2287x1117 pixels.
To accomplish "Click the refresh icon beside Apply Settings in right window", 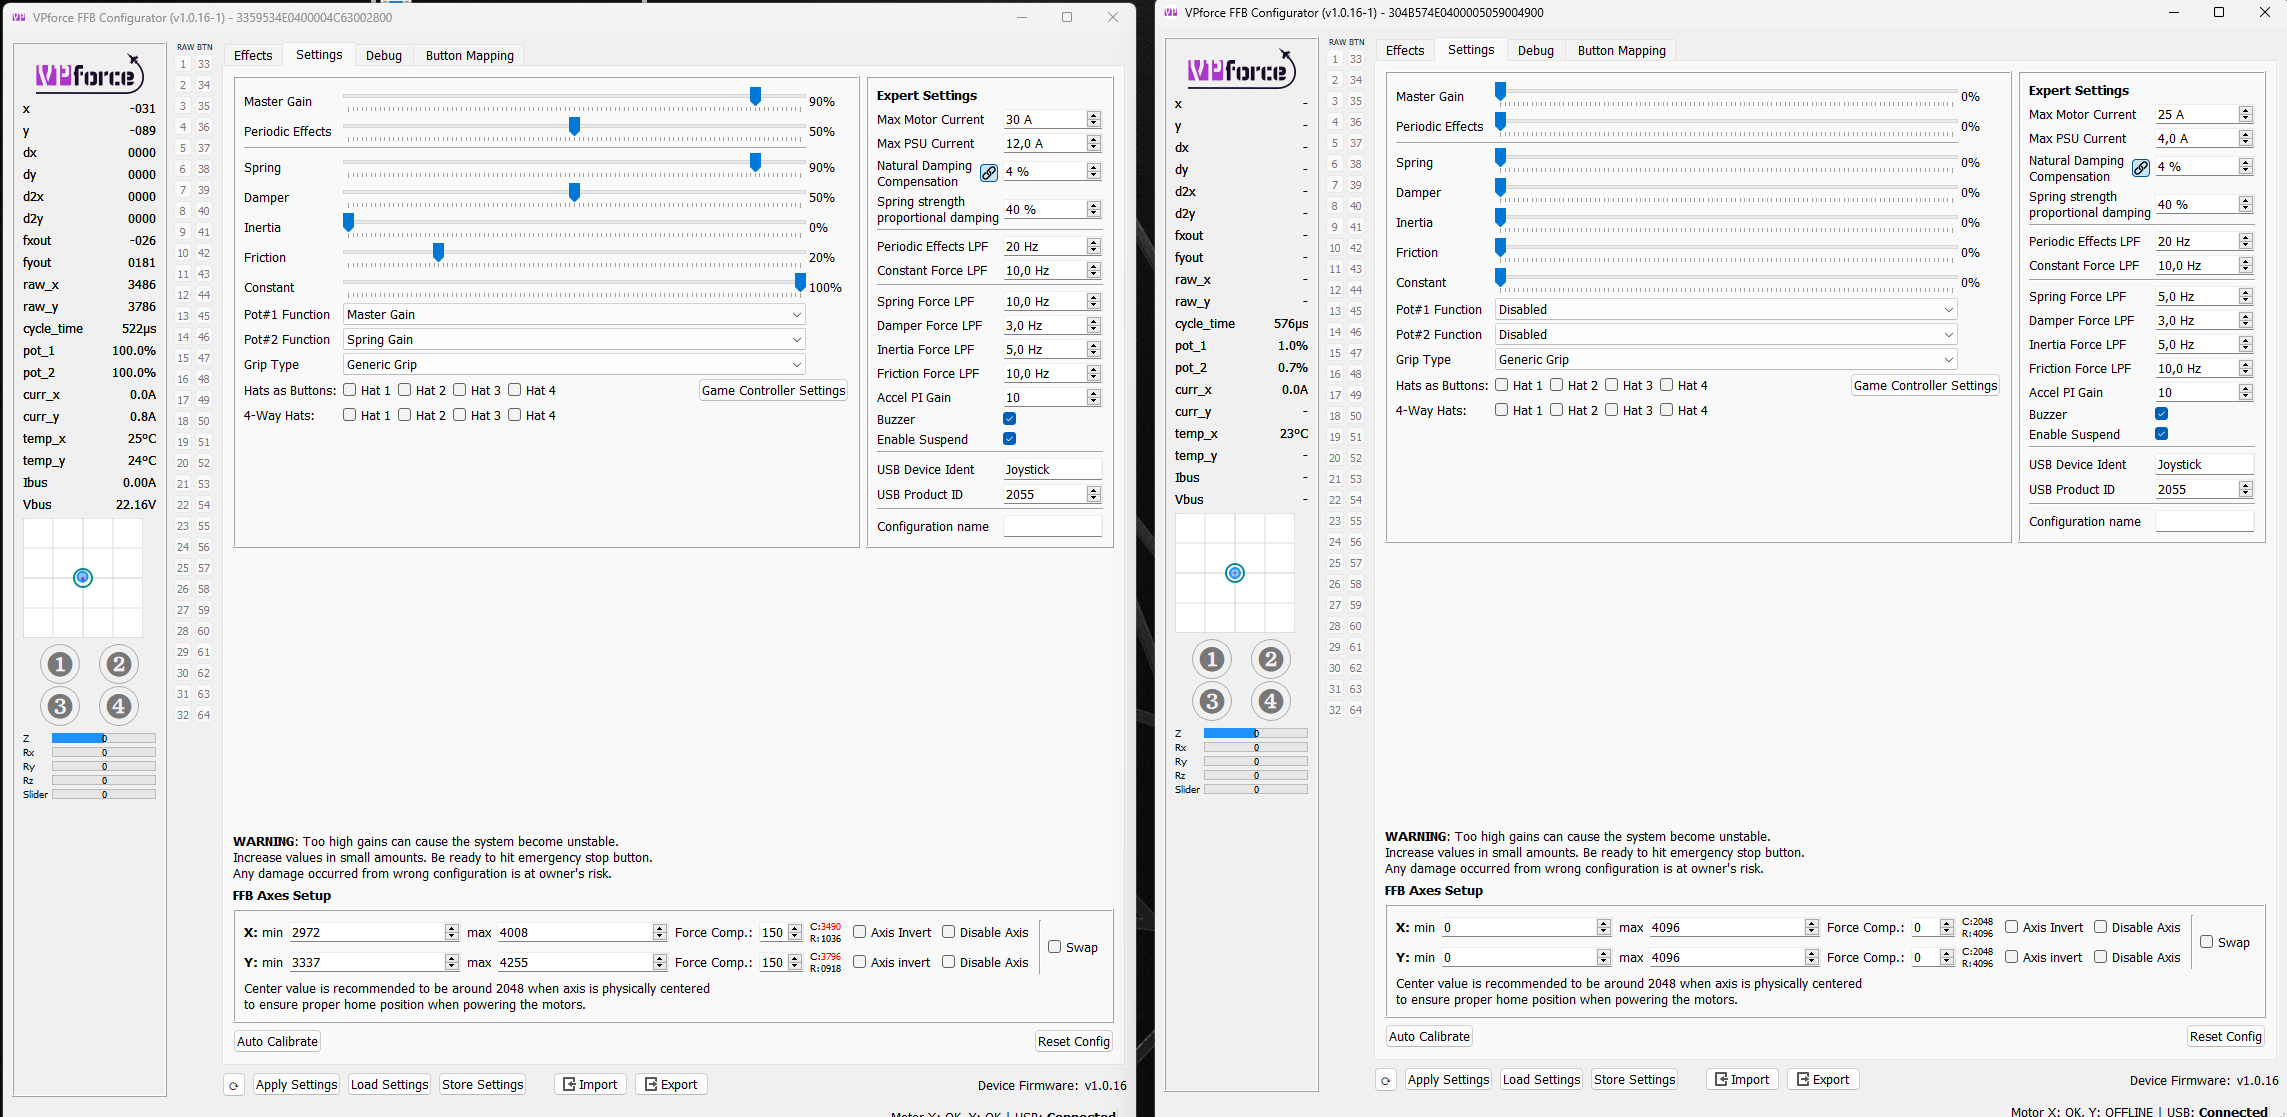I will (x=1386, y=1080).
